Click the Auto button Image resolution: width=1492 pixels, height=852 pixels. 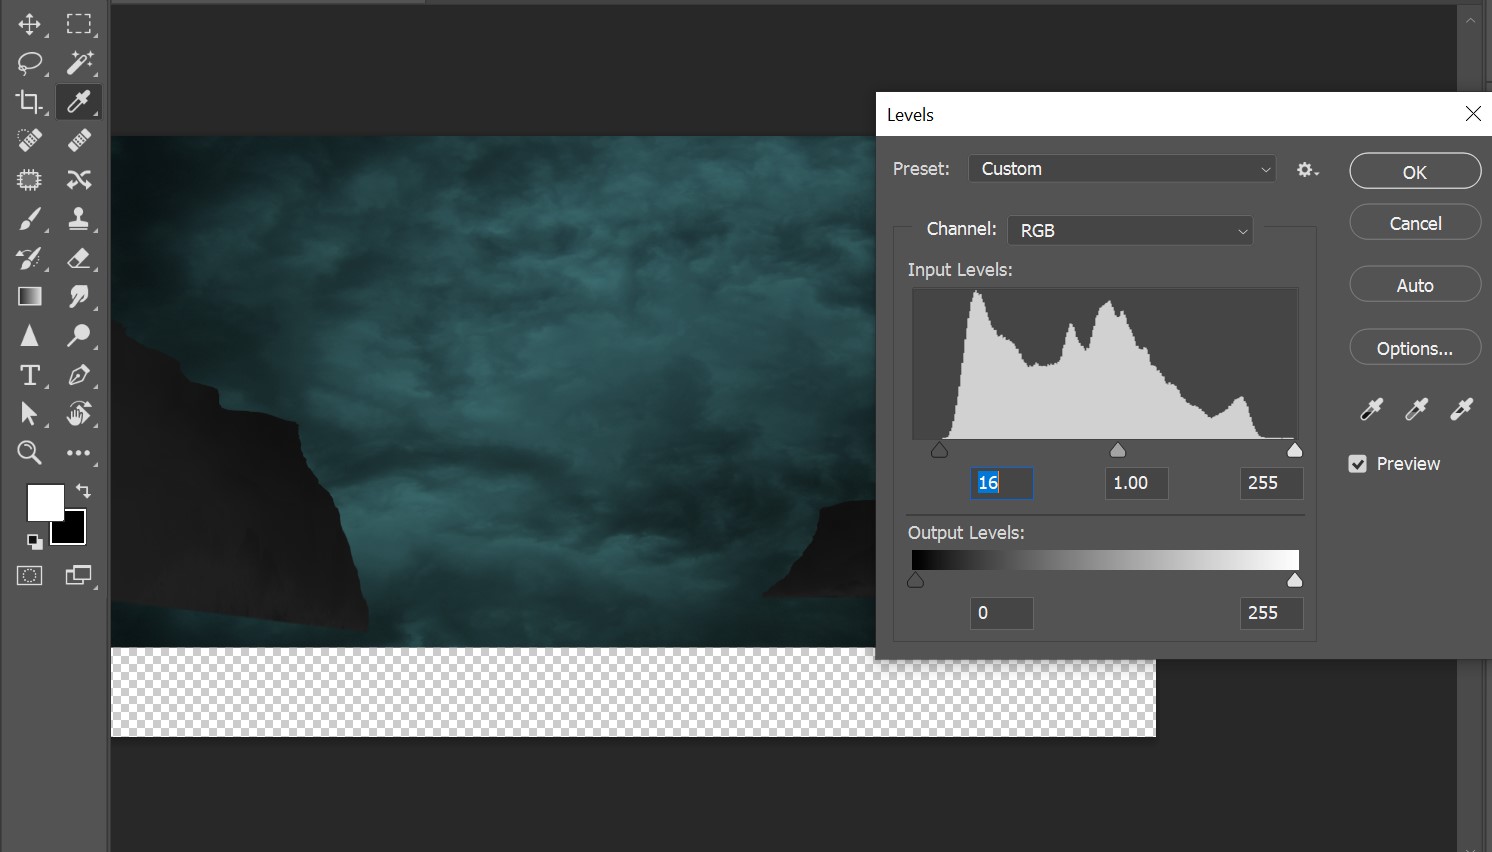(1415, 285)
